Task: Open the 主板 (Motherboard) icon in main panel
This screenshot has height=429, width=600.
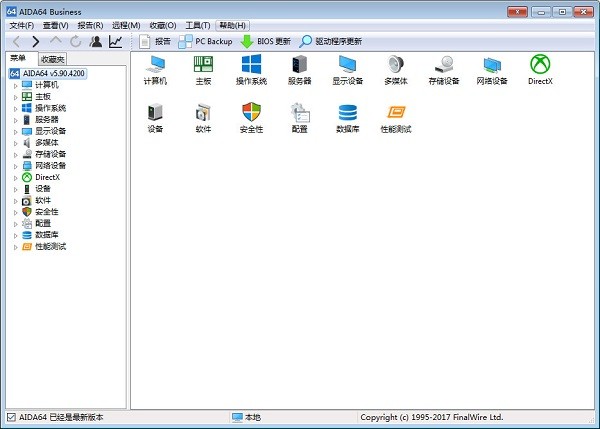Action: pyautogui.click(x=204, y=65)
